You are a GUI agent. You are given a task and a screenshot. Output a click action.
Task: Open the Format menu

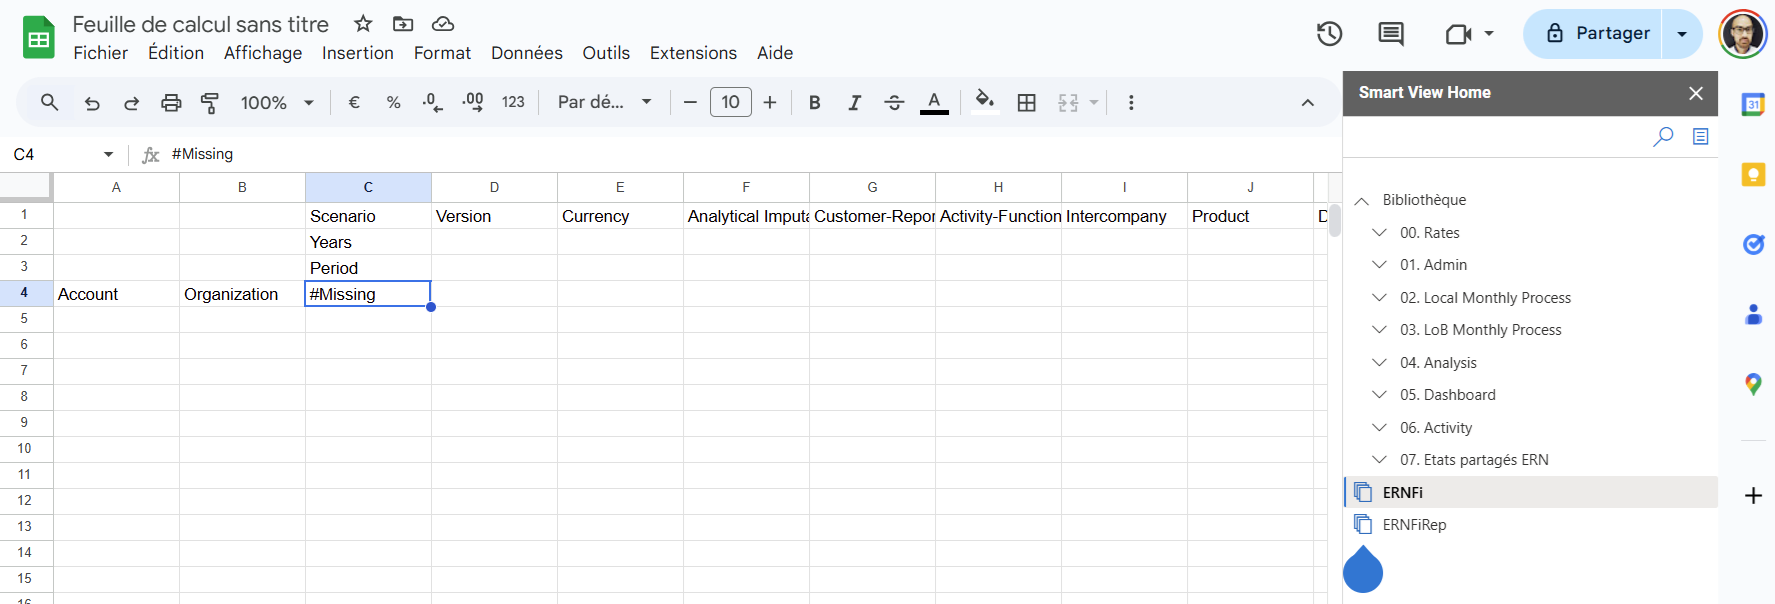[442, 53]
